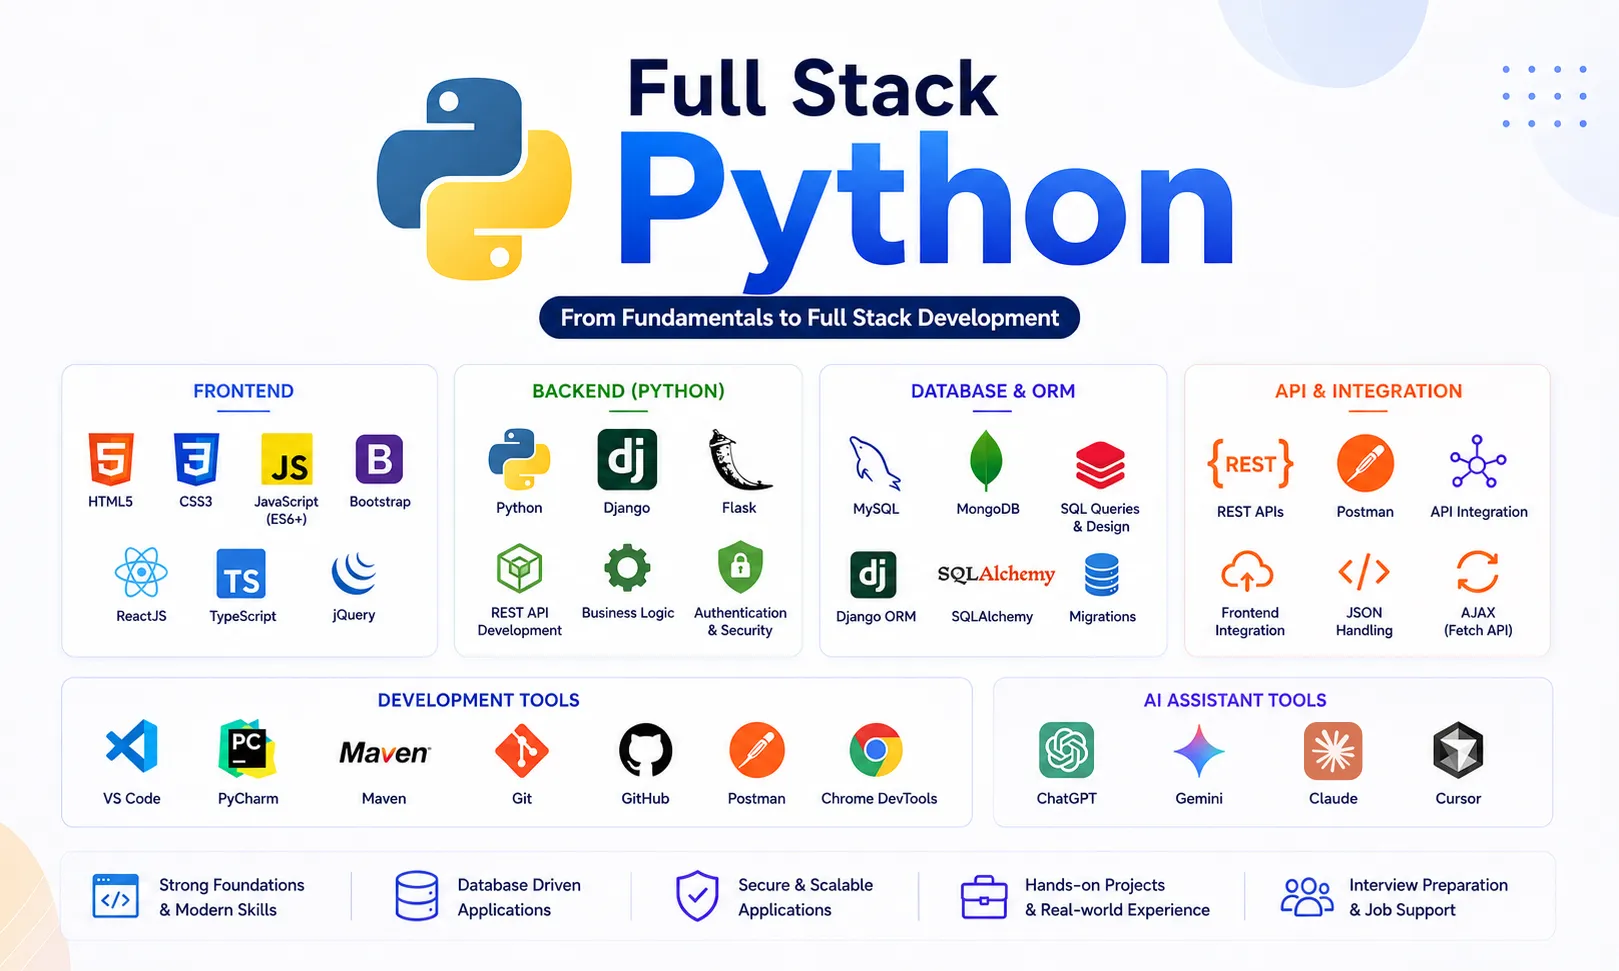Click the API & INTEGRATION section heading
This screenshot has height=971, width=1619.
[x=1368, y=391]
